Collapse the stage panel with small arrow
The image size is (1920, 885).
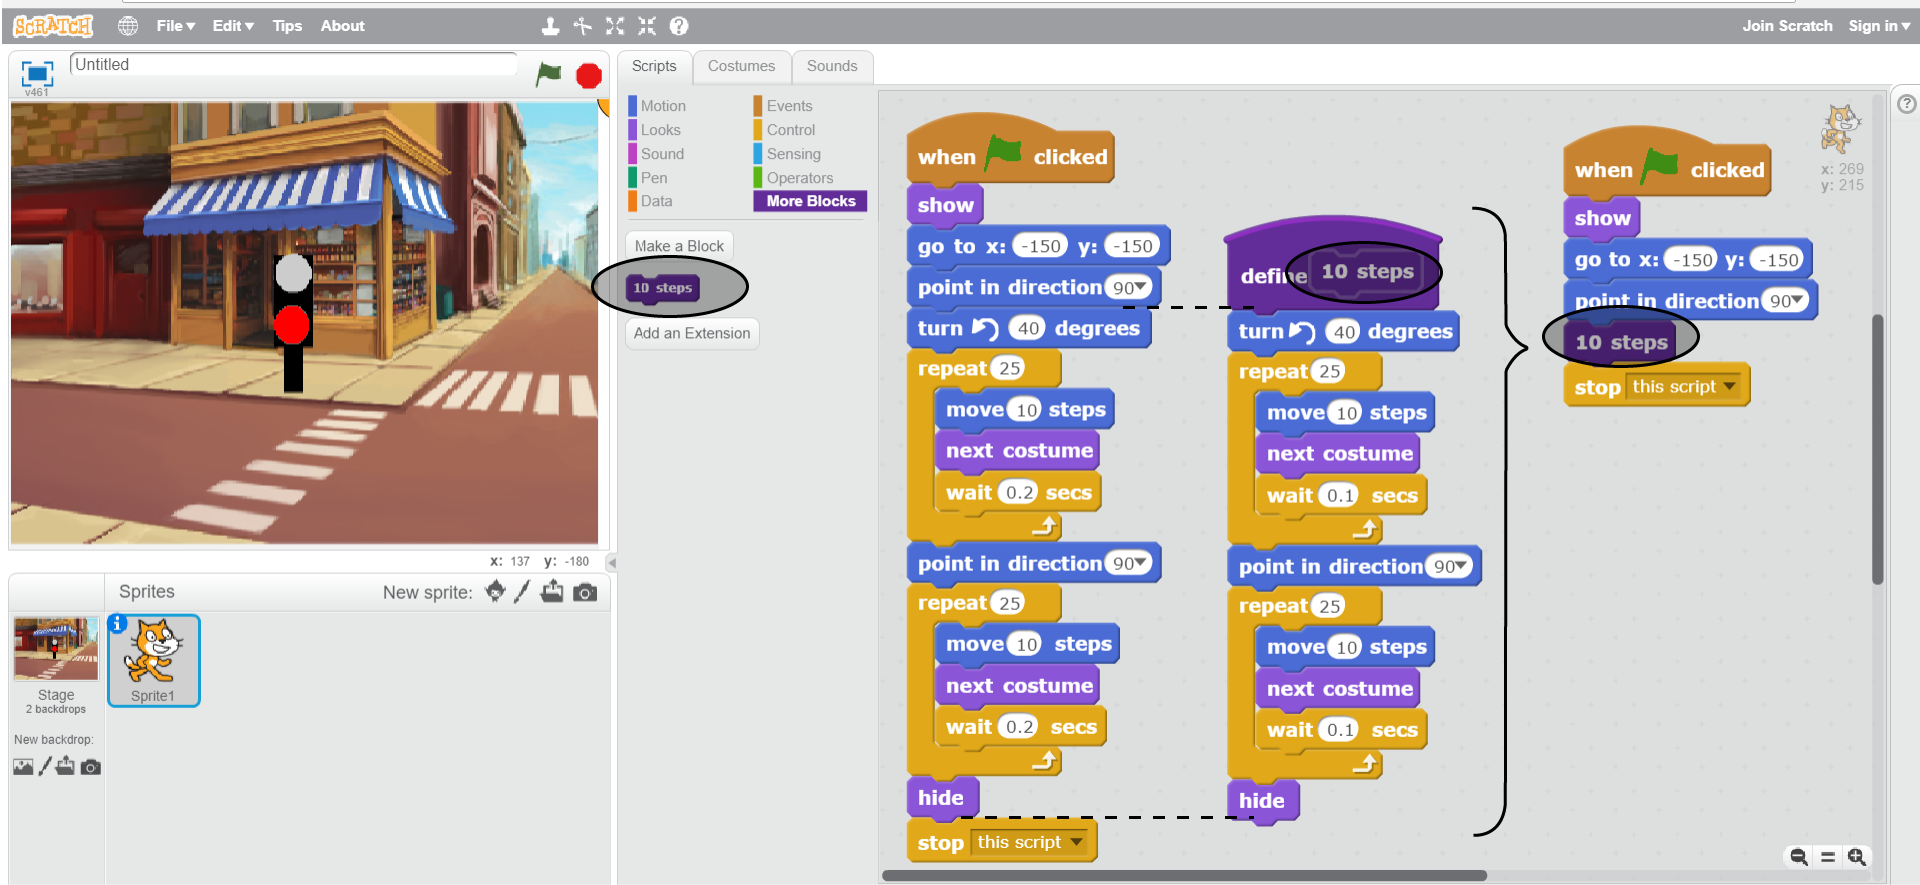(611, 563)
